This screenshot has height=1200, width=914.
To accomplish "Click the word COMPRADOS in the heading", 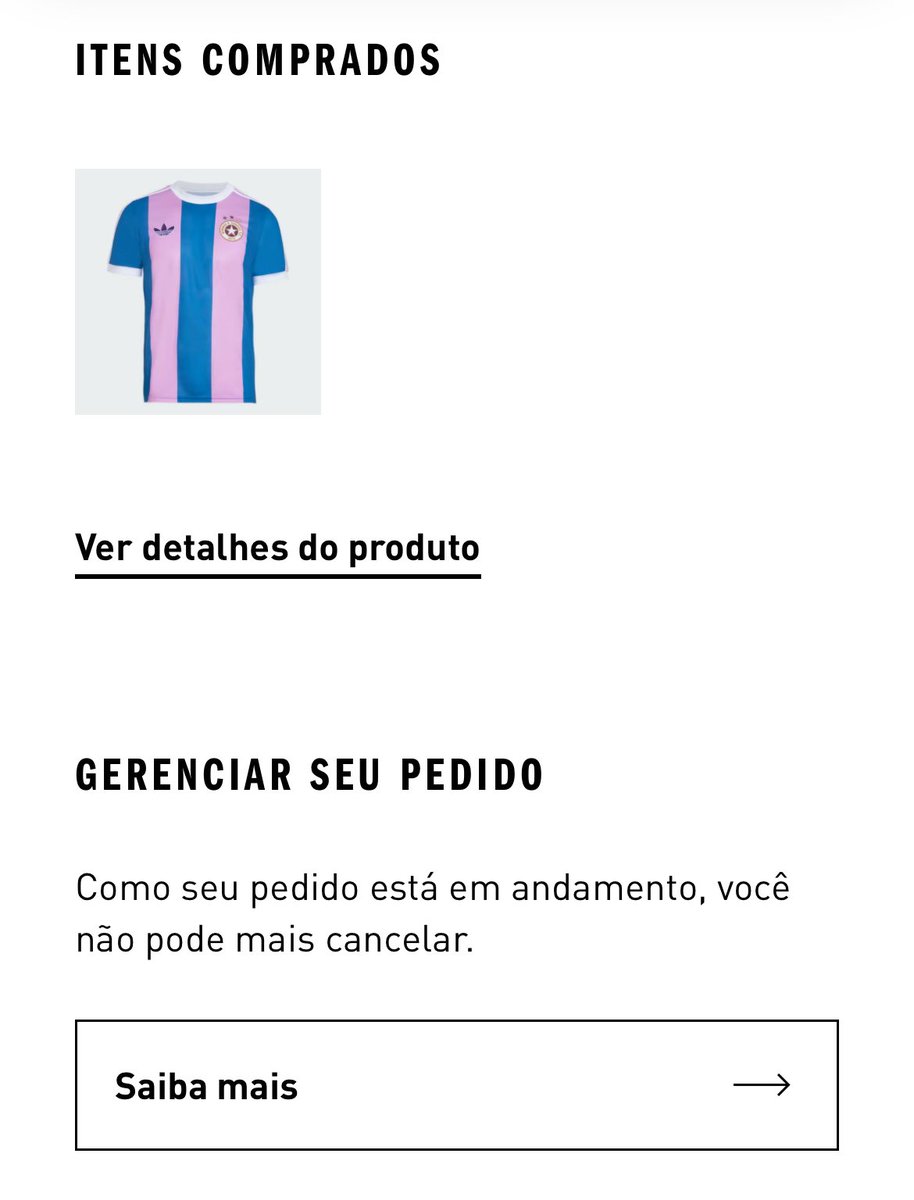I will (322, 61).
